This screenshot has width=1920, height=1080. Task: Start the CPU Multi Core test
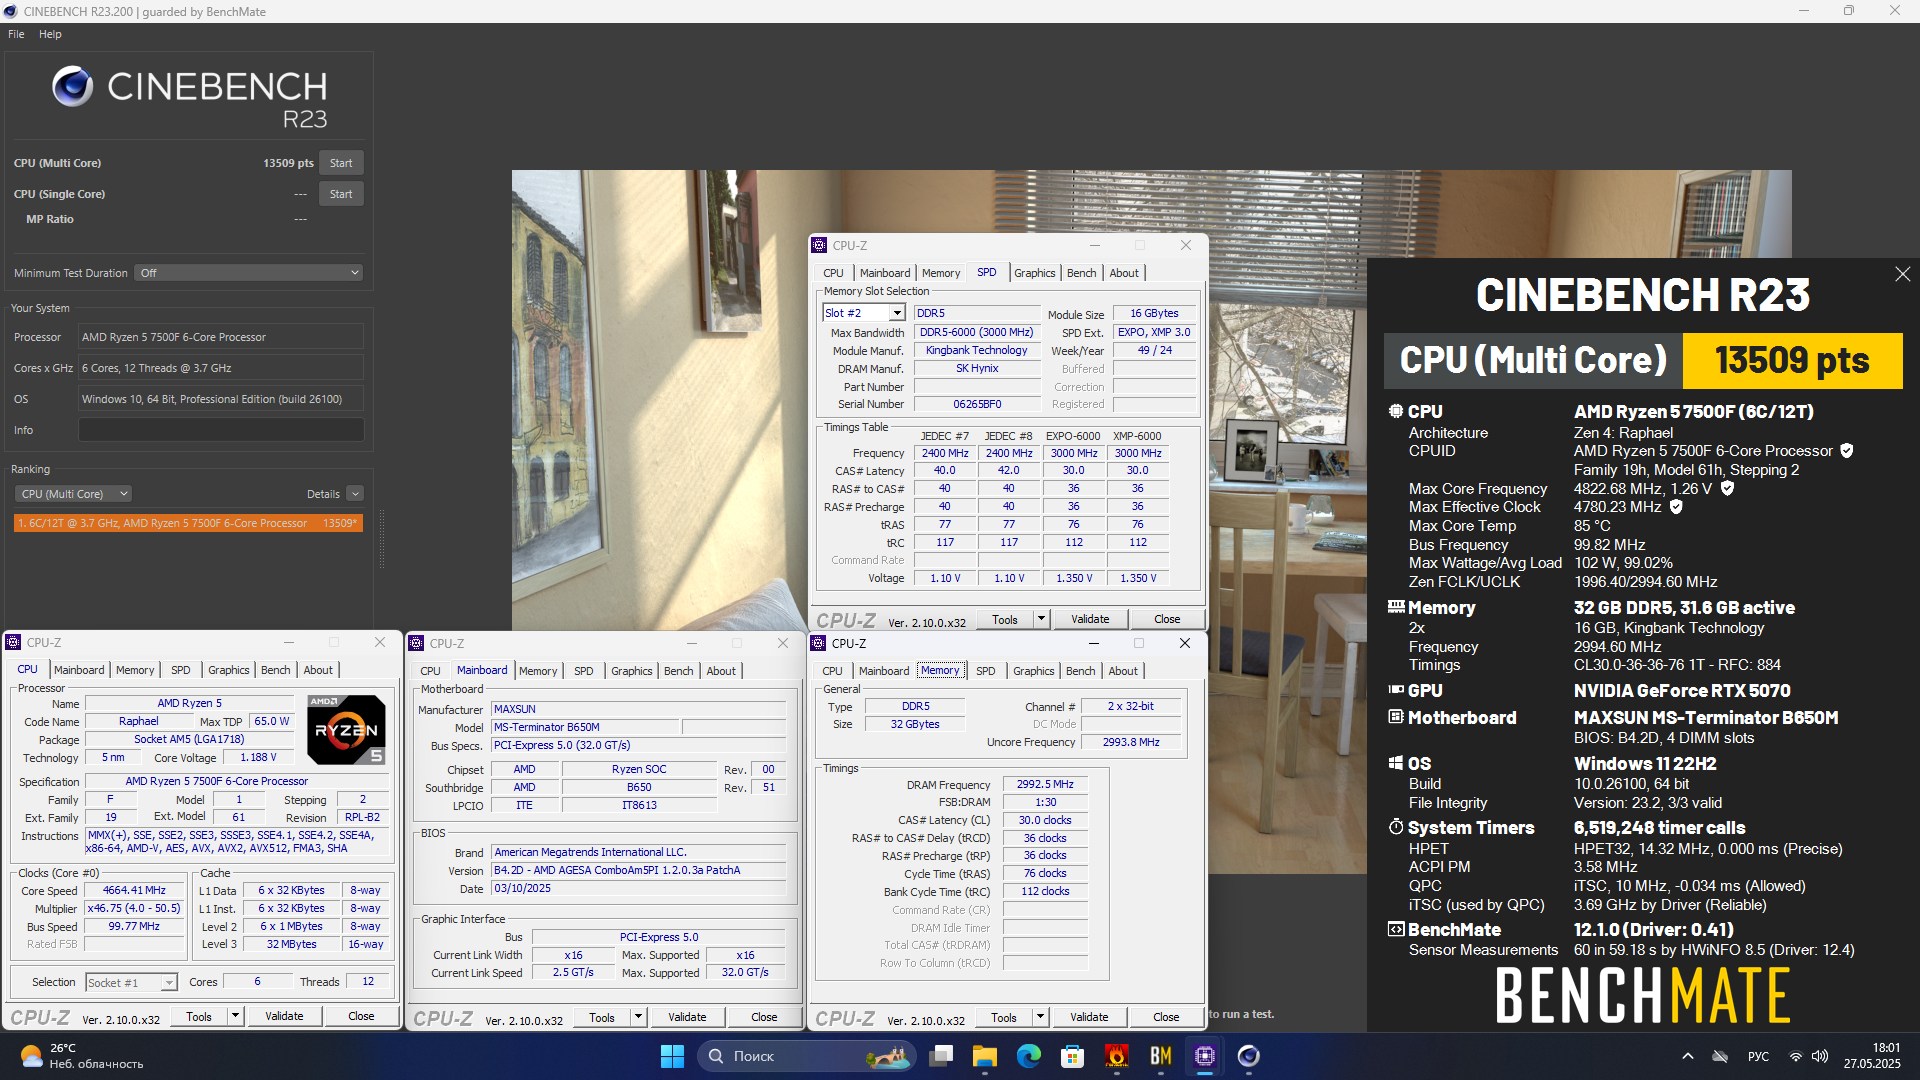point(341,163)
